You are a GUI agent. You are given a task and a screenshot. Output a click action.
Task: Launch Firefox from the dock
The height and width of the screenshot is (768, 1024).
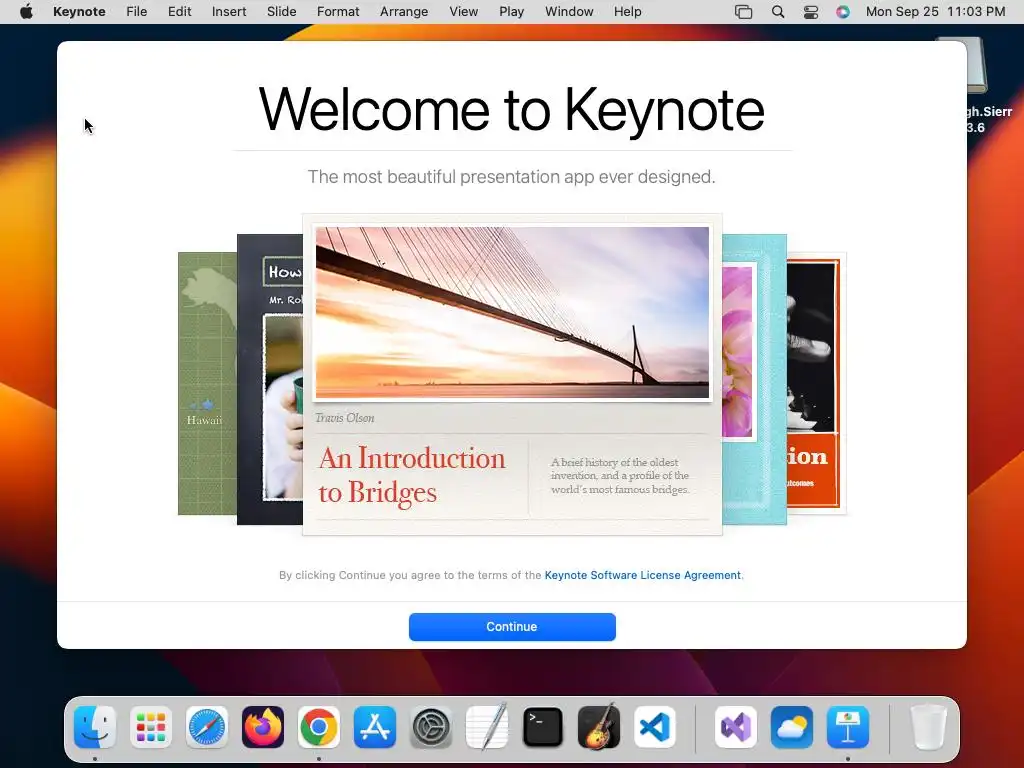263,727
